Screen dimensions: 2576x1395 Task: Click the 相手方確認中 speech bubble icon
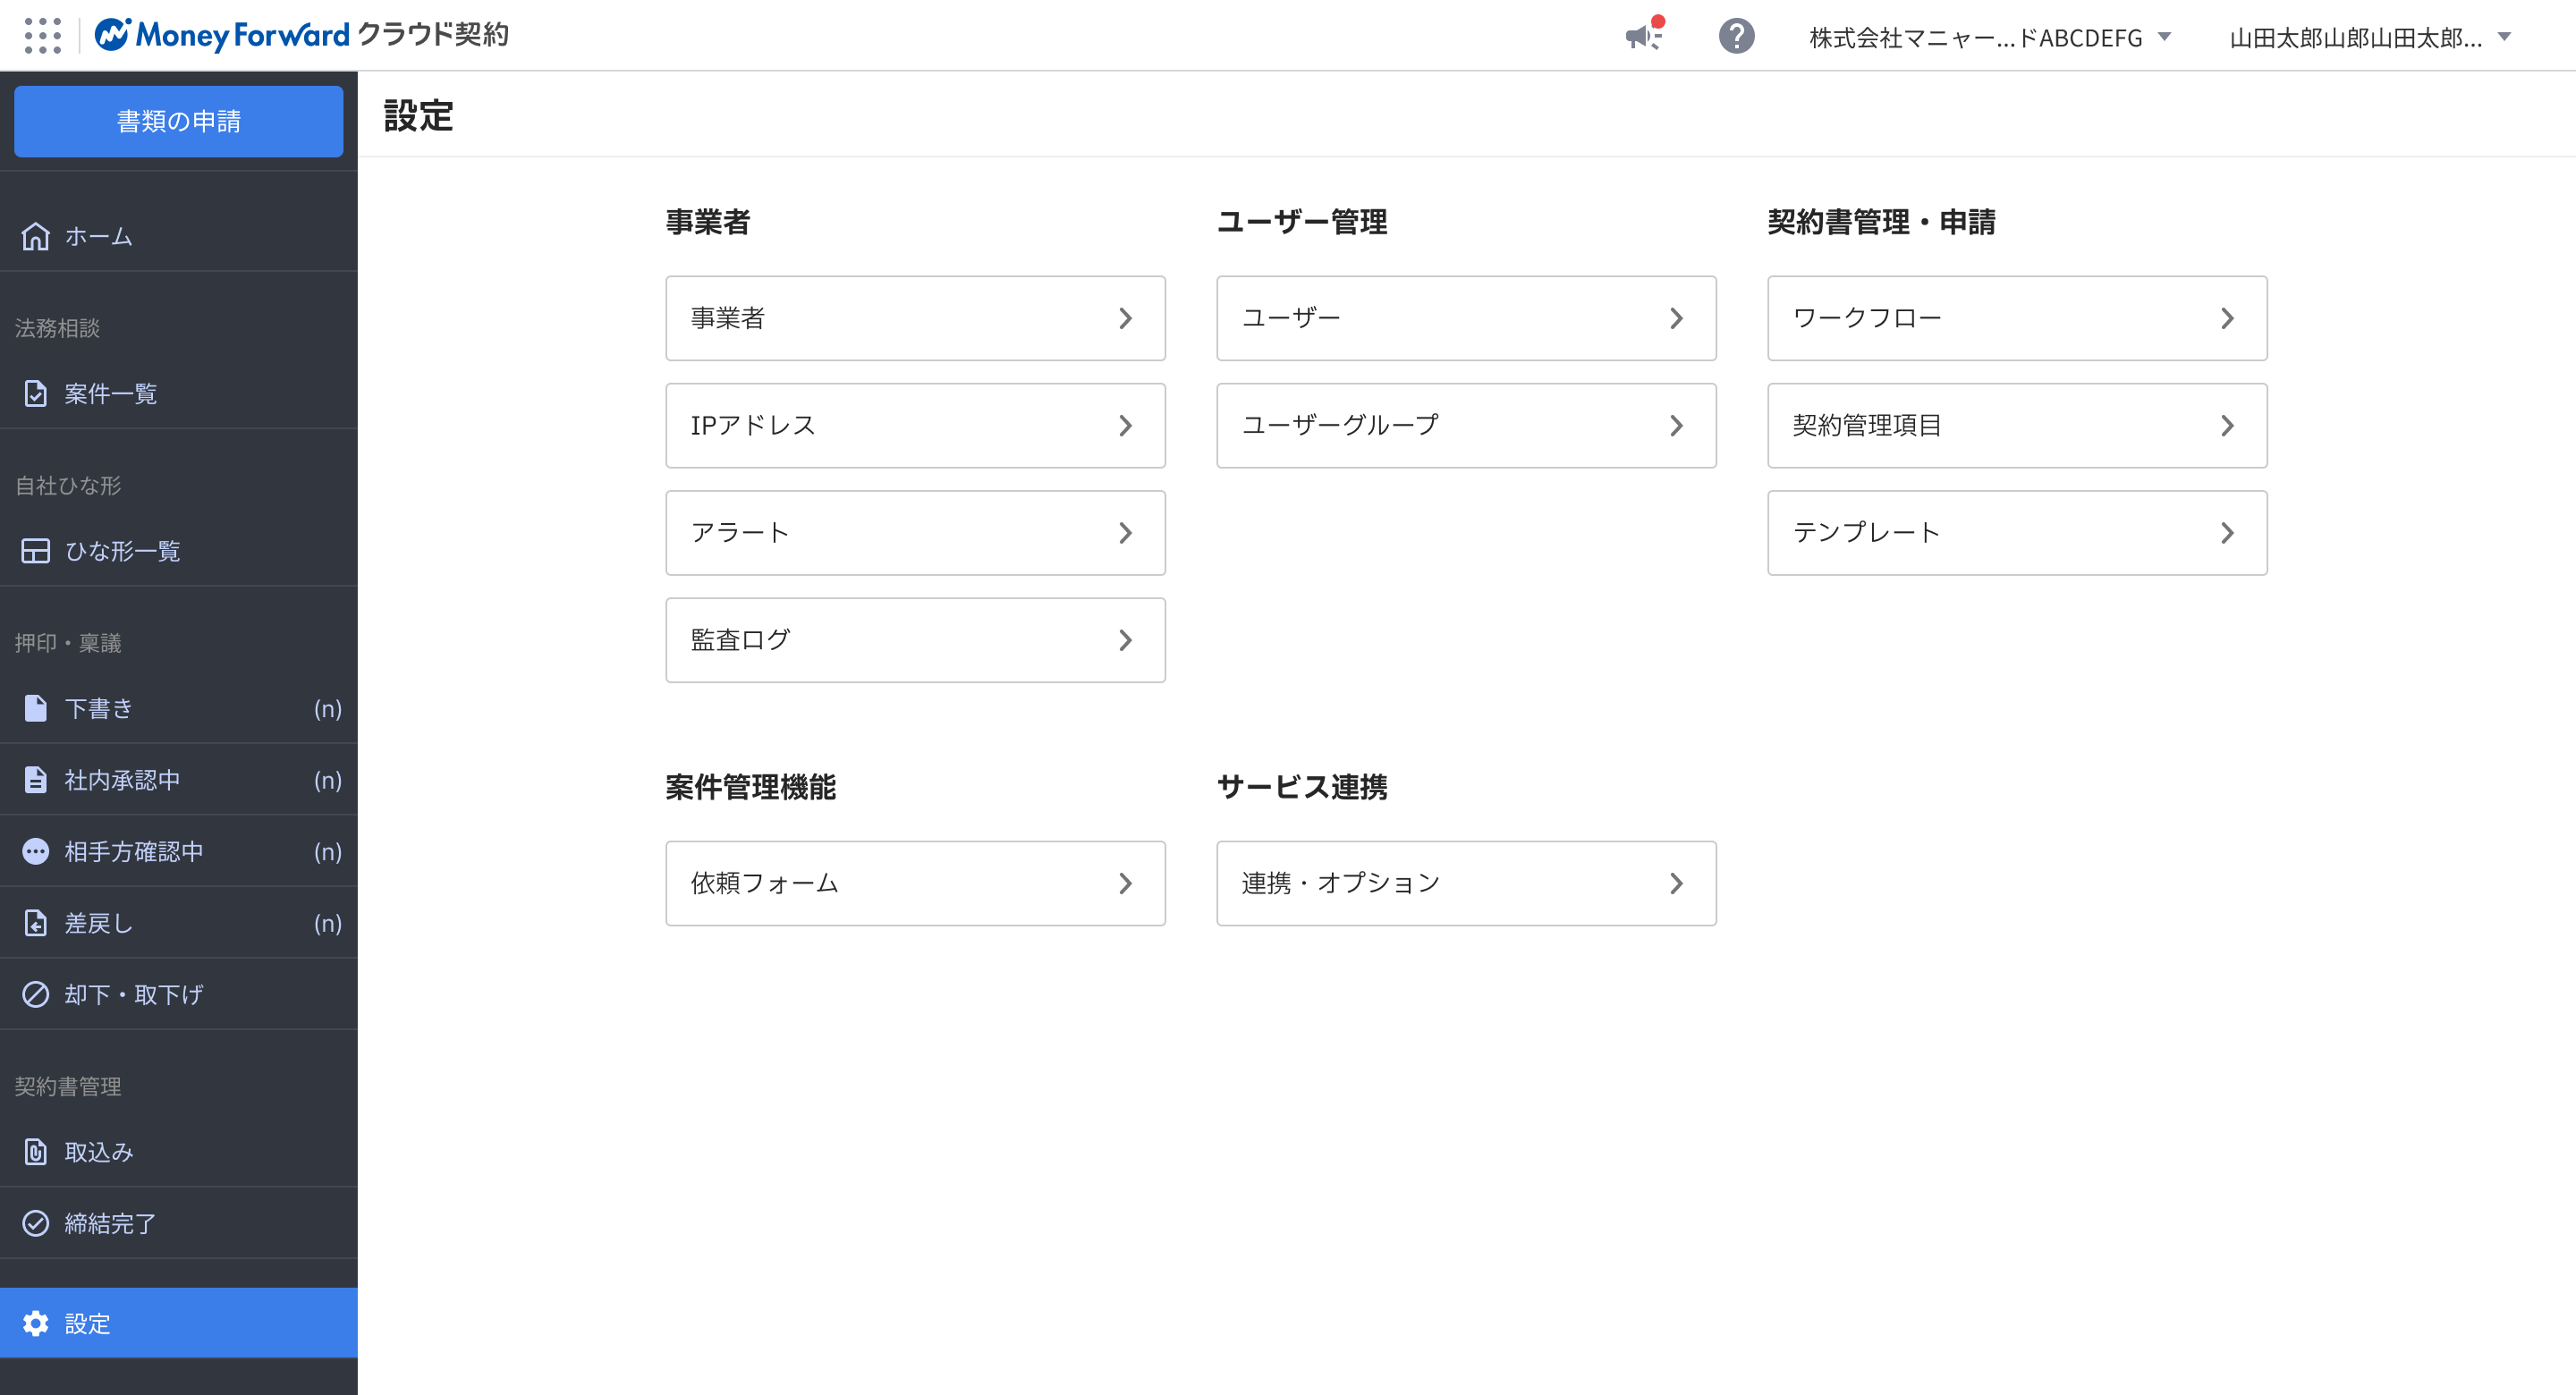(x=36, y=851)
